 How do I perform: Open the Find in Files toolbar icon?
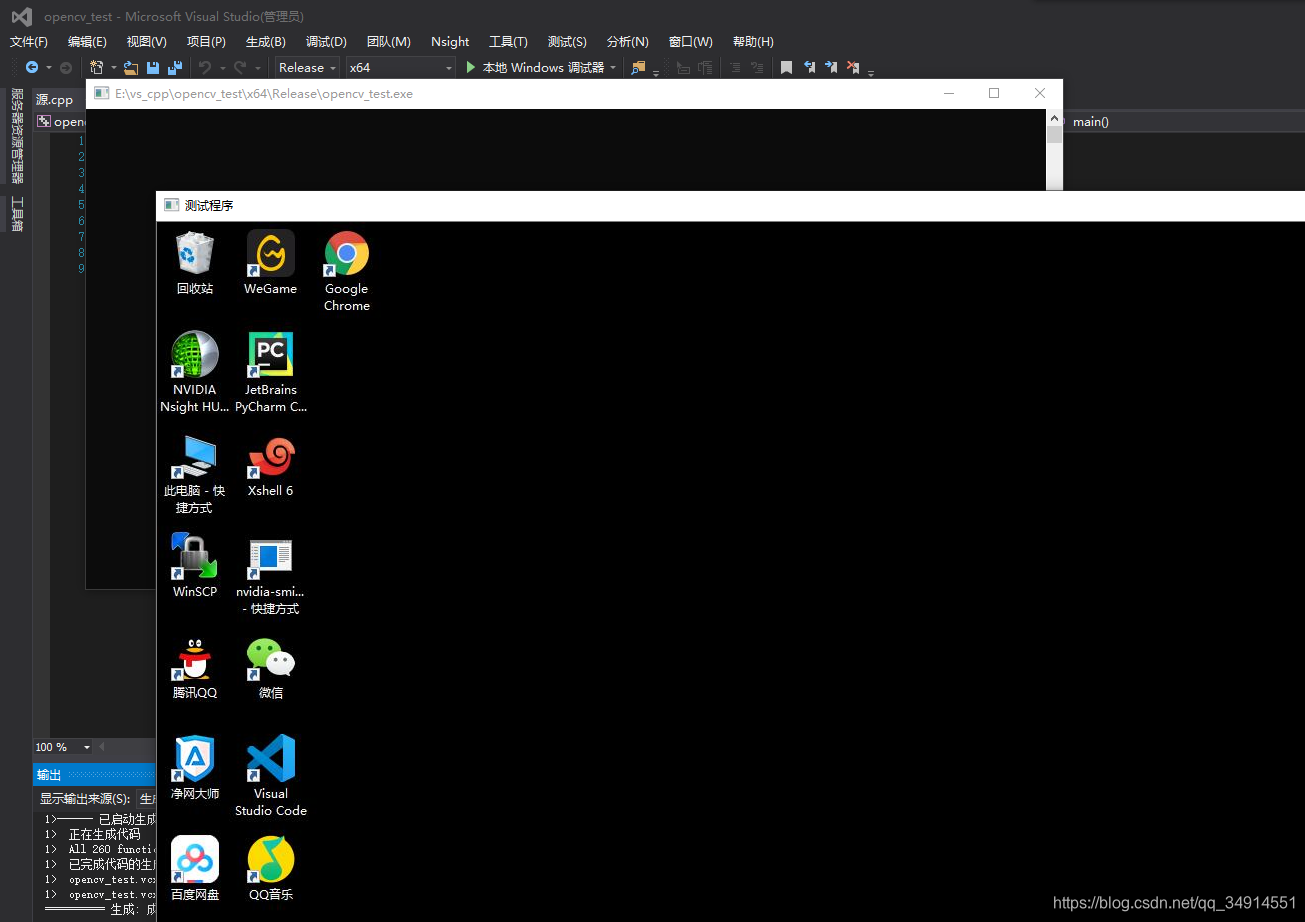point(639,68)
